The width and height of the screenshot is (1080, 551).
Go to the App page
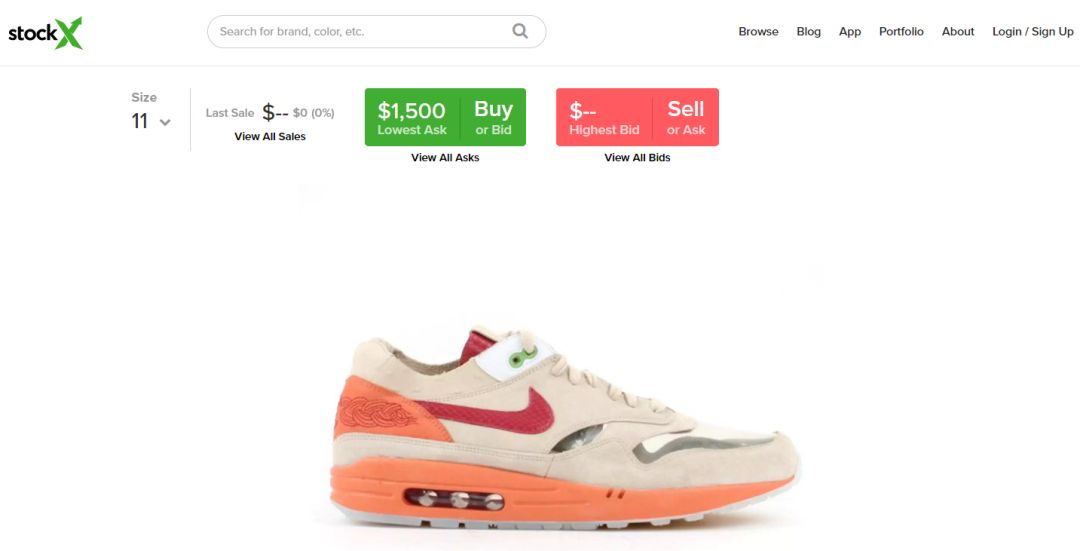[x=850, y=32]
